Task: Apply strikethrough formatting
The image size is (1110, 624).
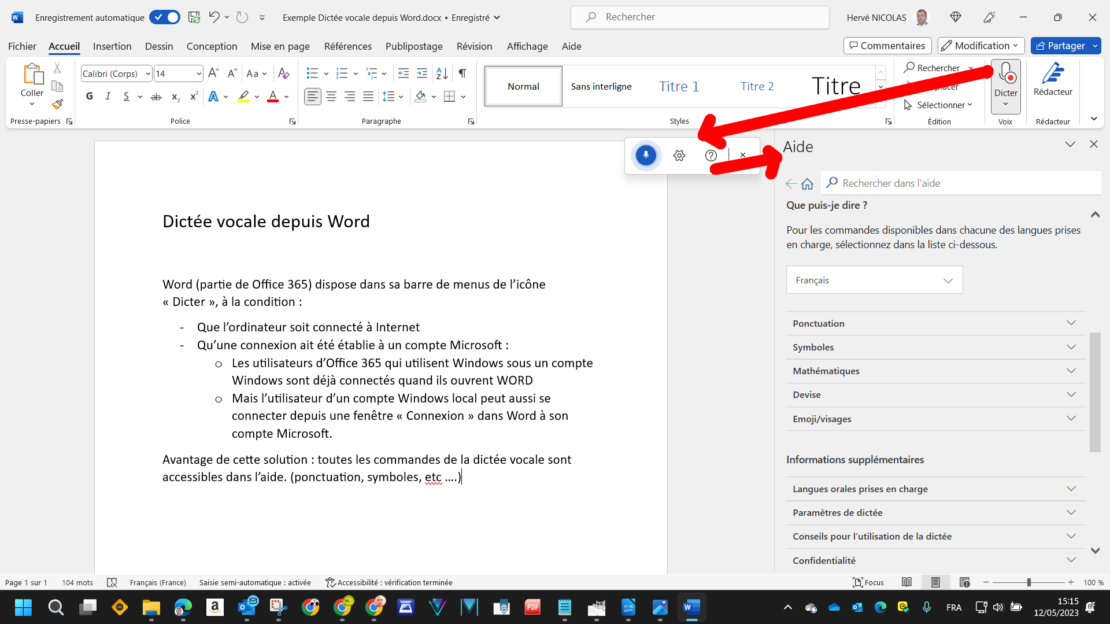Action: tap(156, 96)
